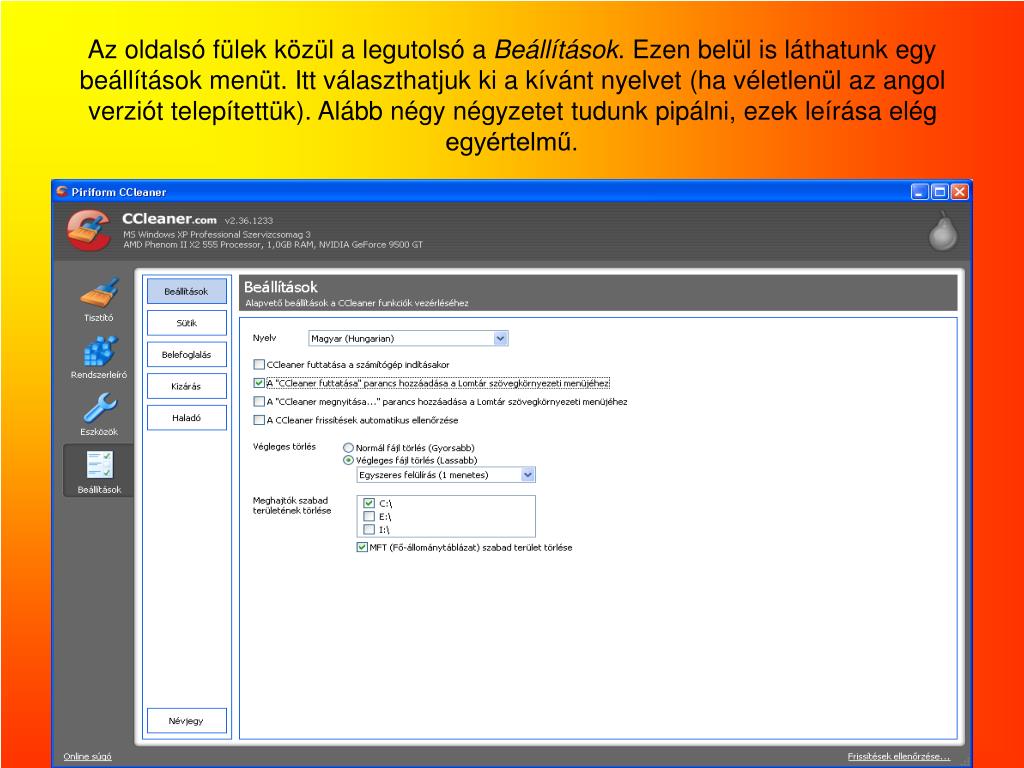Click the Alapvető beállítások subtitle text

[357, 303]
